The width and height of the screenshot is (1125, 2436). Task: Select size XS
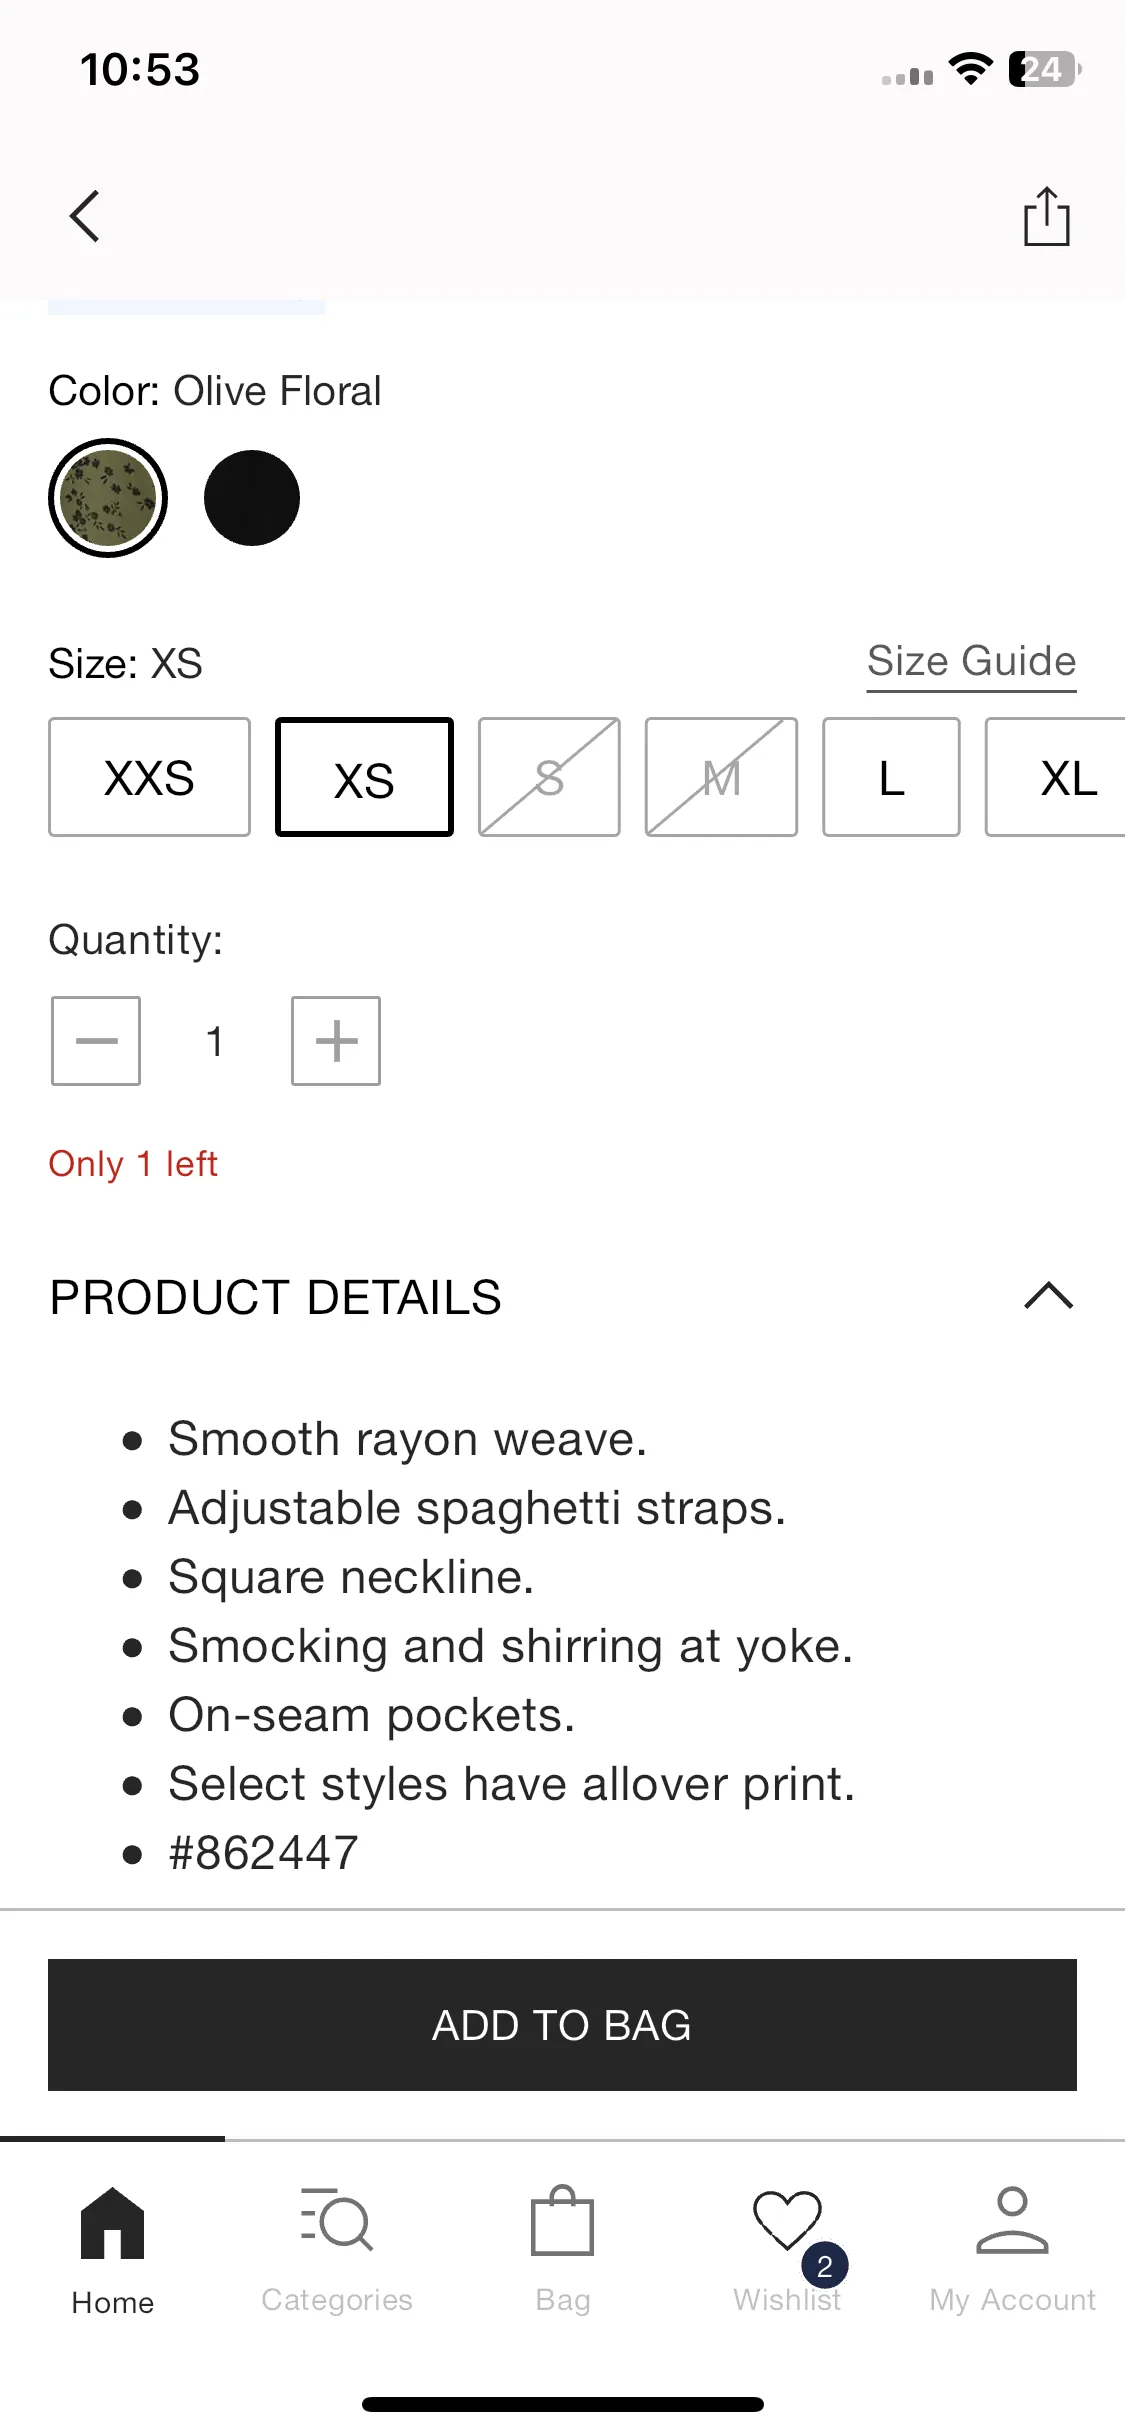coord(364,777)
